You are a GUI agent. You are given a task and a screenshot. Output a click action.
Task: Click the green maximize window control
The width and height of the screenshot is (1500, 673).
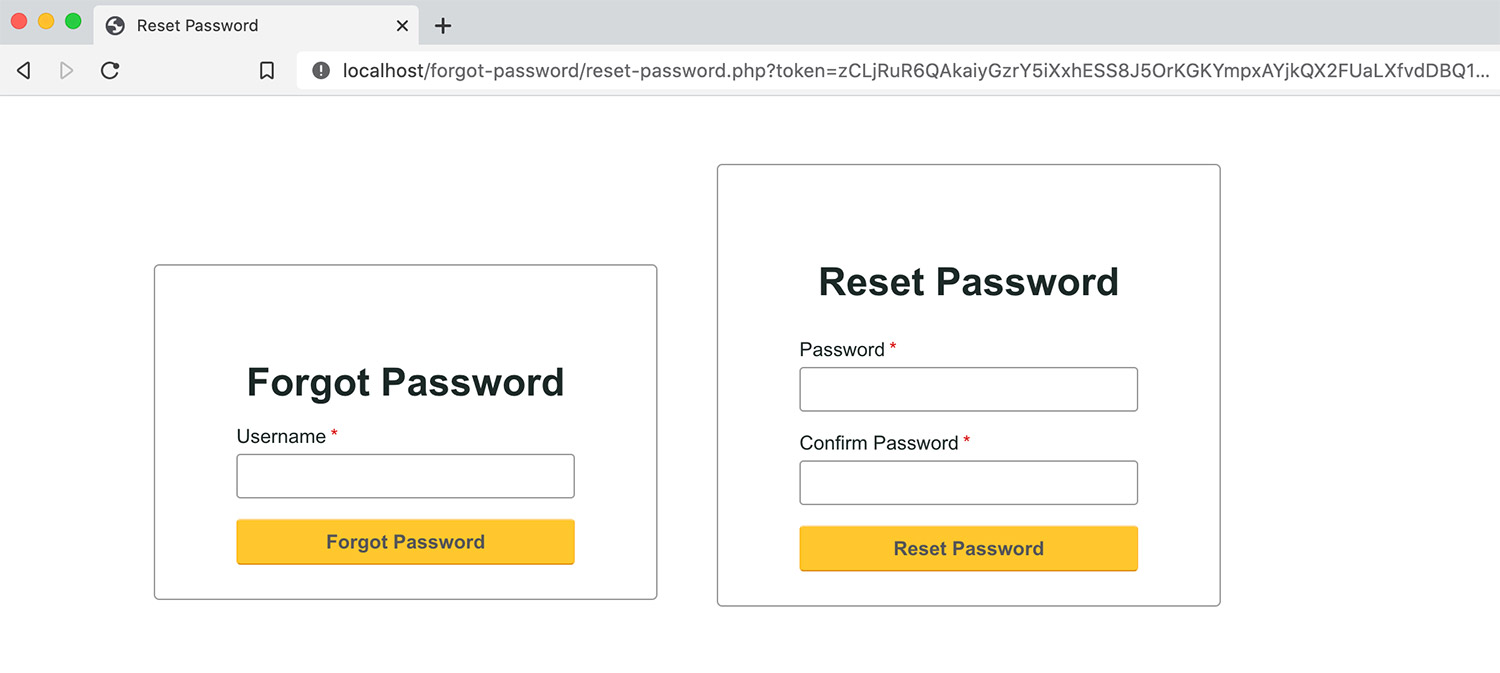coord(73,19)
